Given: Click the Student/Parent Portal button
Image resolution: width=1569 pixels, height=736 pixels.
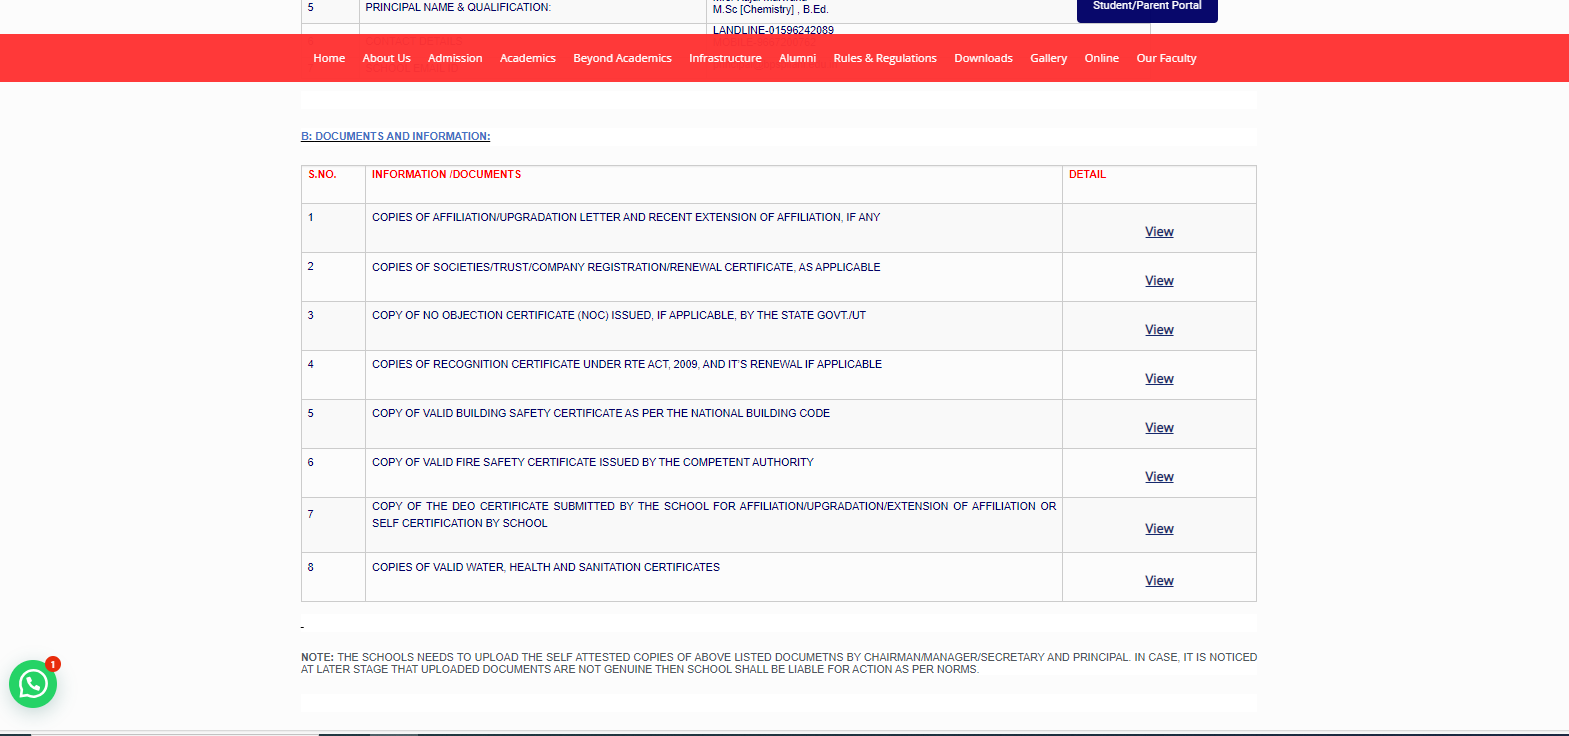Looking at the screenshot, I should pyautogui.click(x=1146, y=8).
